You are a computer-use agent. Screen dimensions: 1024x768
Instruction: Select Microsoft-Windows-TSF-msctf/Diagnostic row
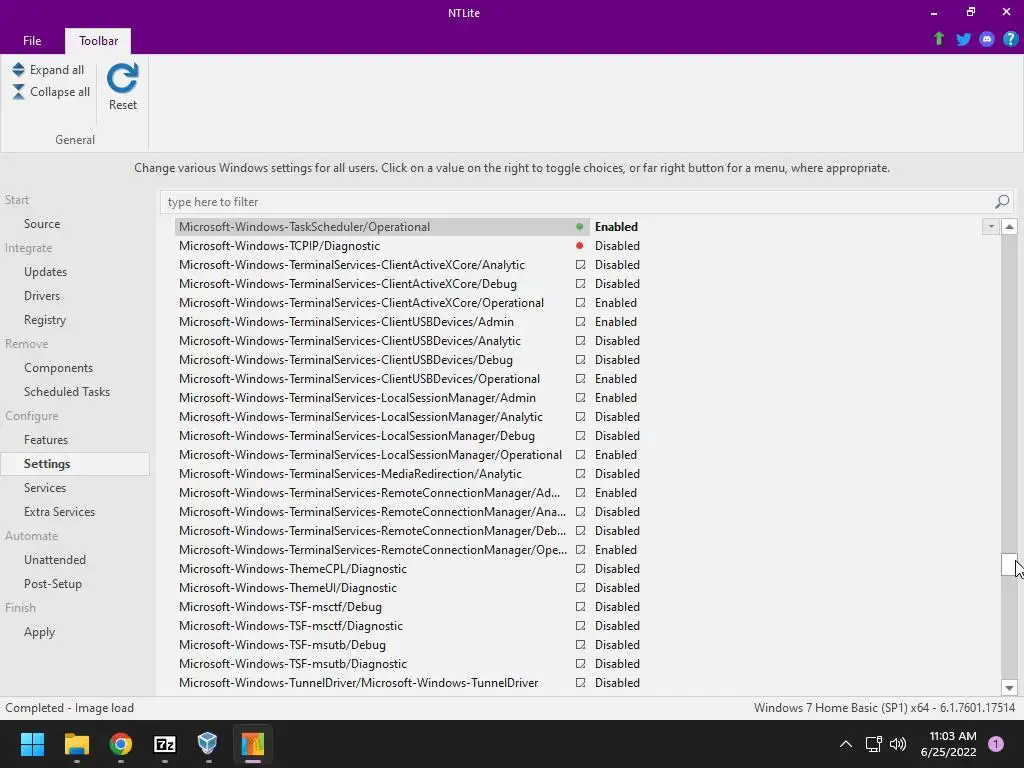point(291,626)
